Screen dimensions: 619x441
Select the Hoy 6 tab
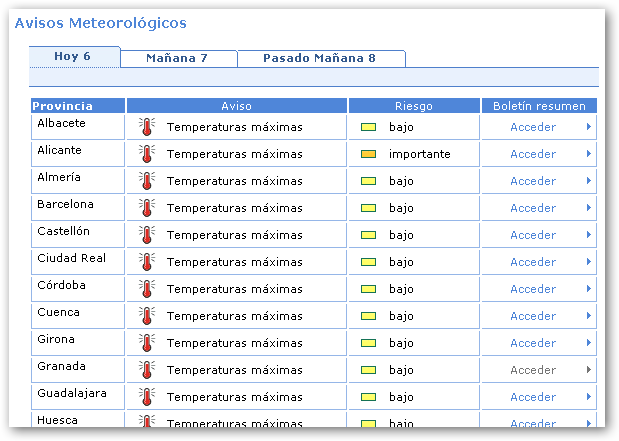pyautogui.click(x=73, y=56)
